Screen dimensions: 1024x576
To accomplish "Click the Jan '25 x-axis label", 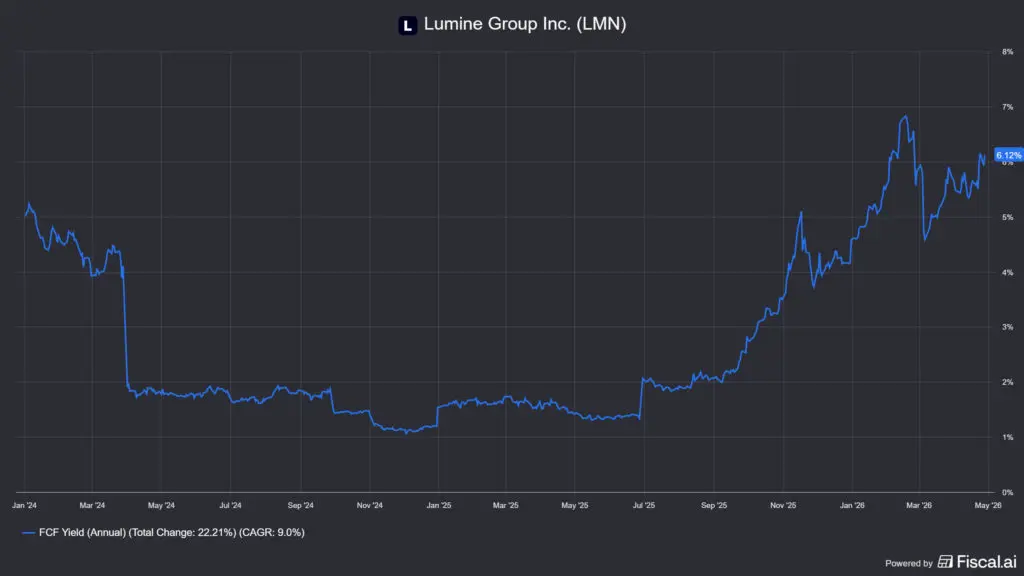I will (439, 505).
